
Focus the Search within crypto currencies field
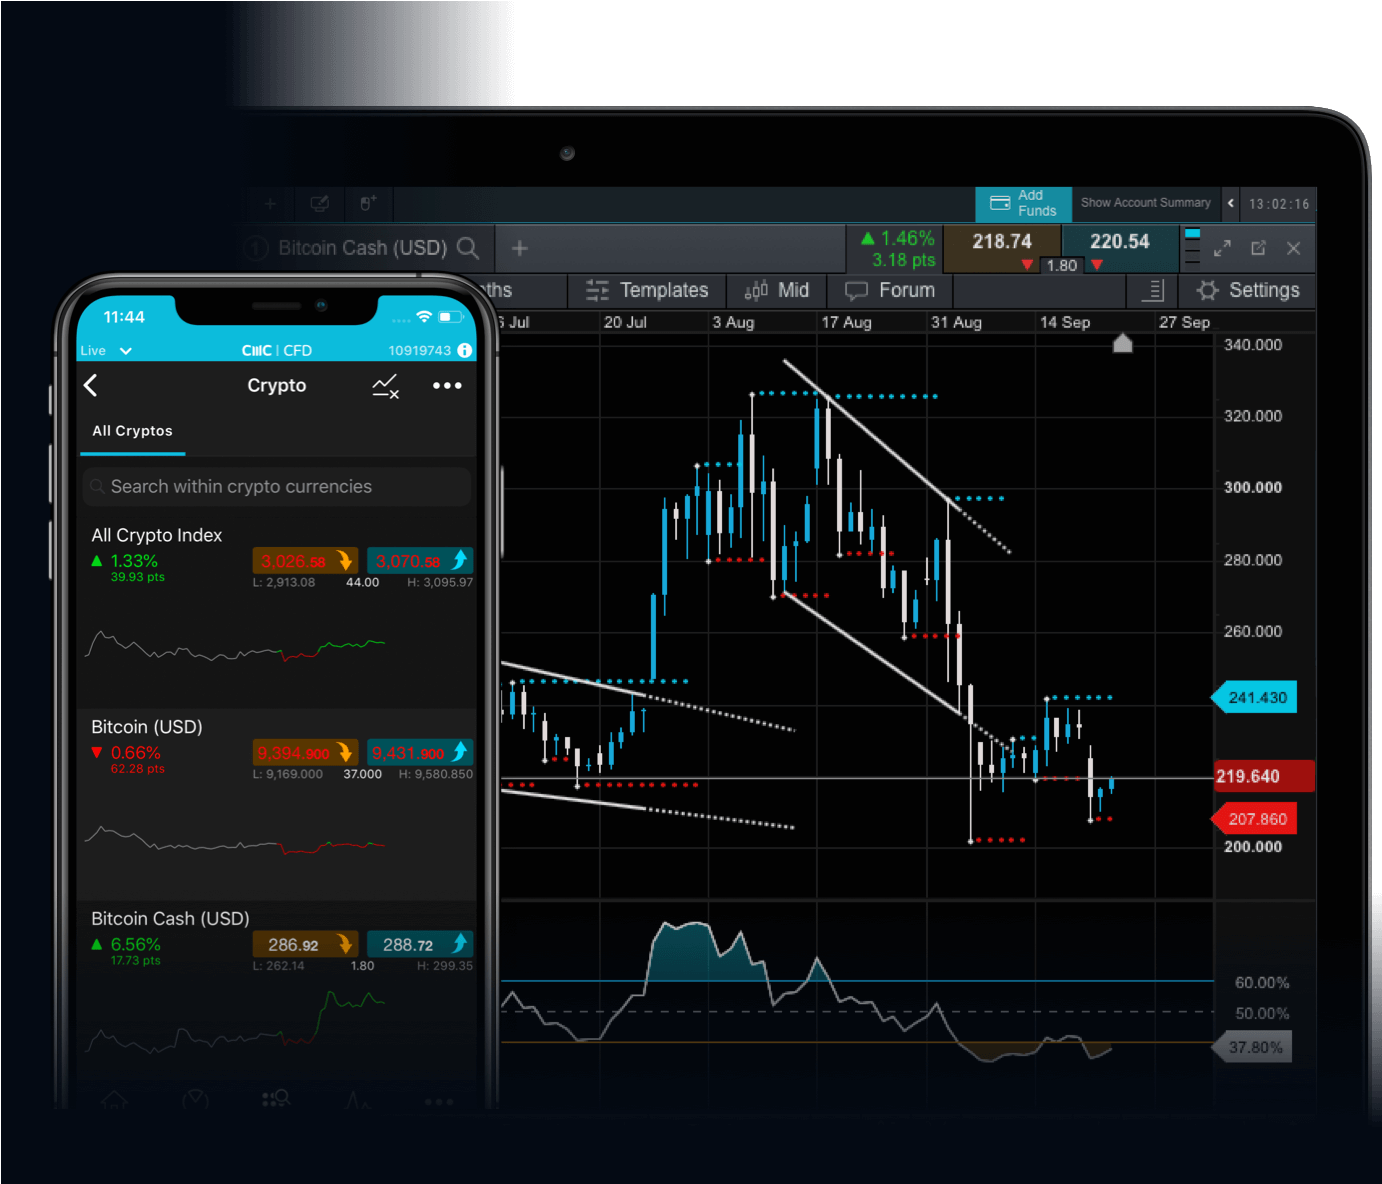[277, 487]
